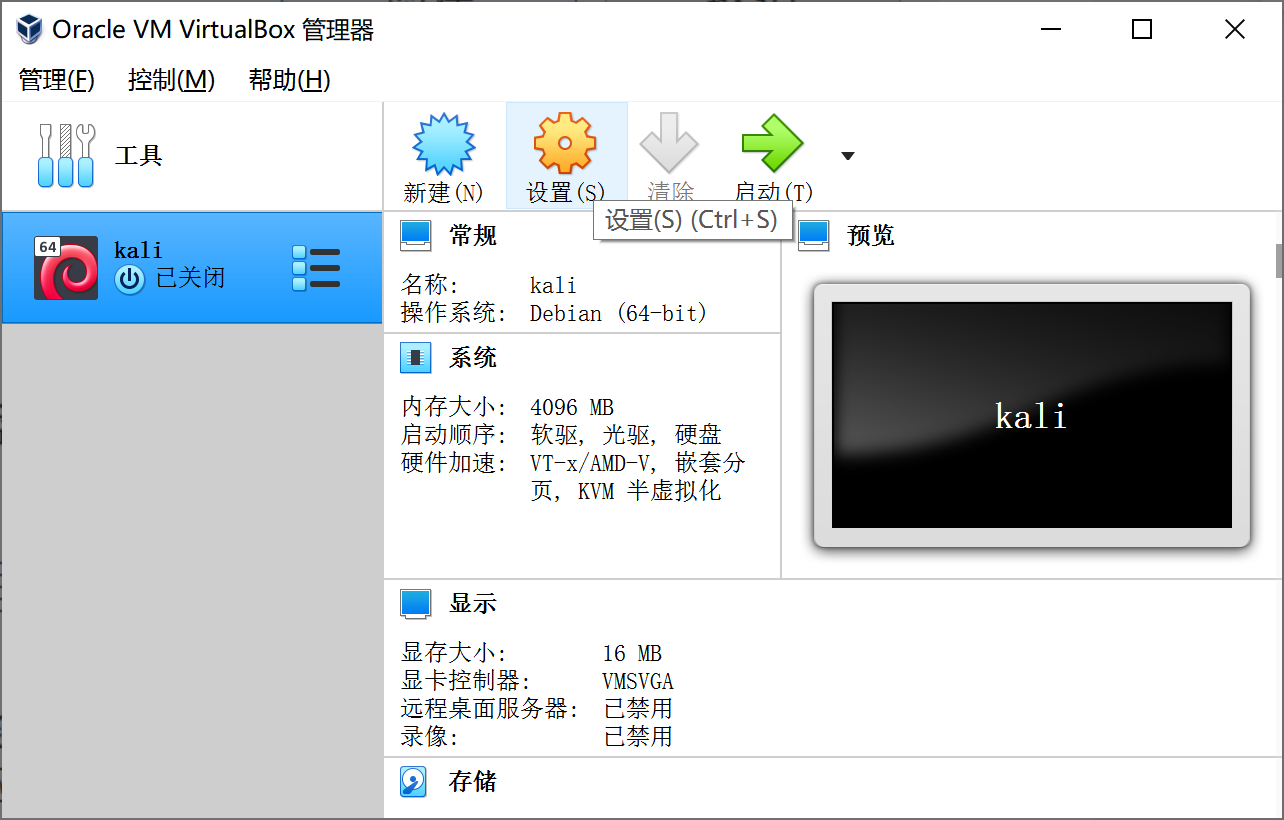The image size is (1284, 820).
Task: Open 设置(S) gear settings icon
Action: point(565,144)
